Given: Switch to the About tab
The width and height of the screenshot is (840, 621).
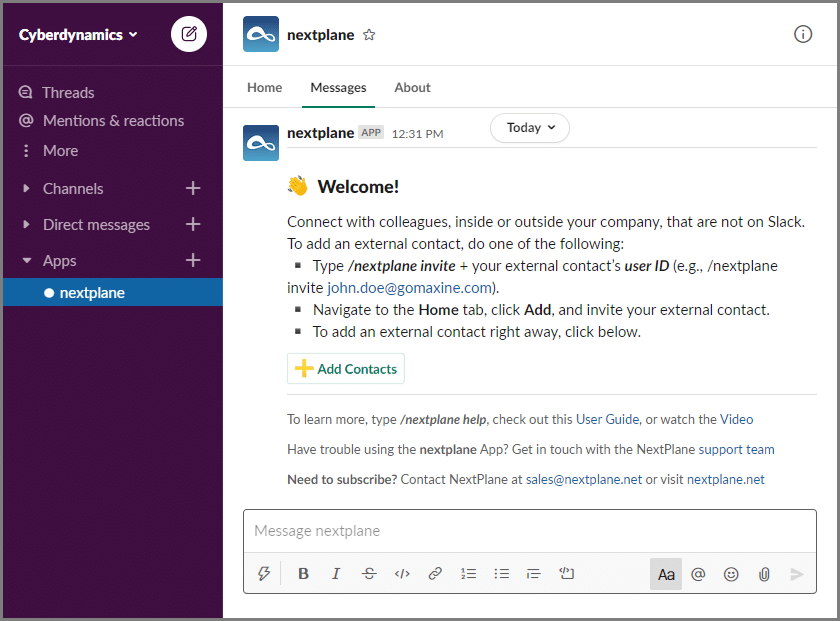Looking at the screenshot, I should tap(412, 87).
